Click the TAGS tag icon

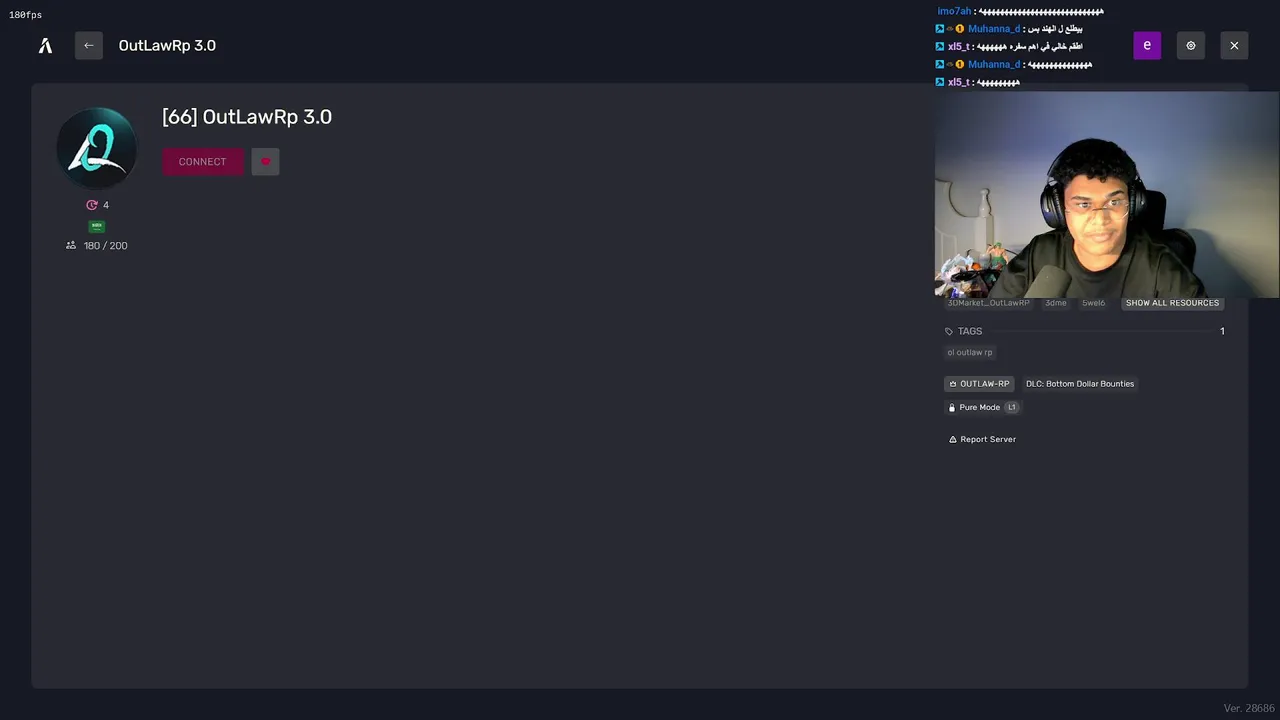[949, 331]
